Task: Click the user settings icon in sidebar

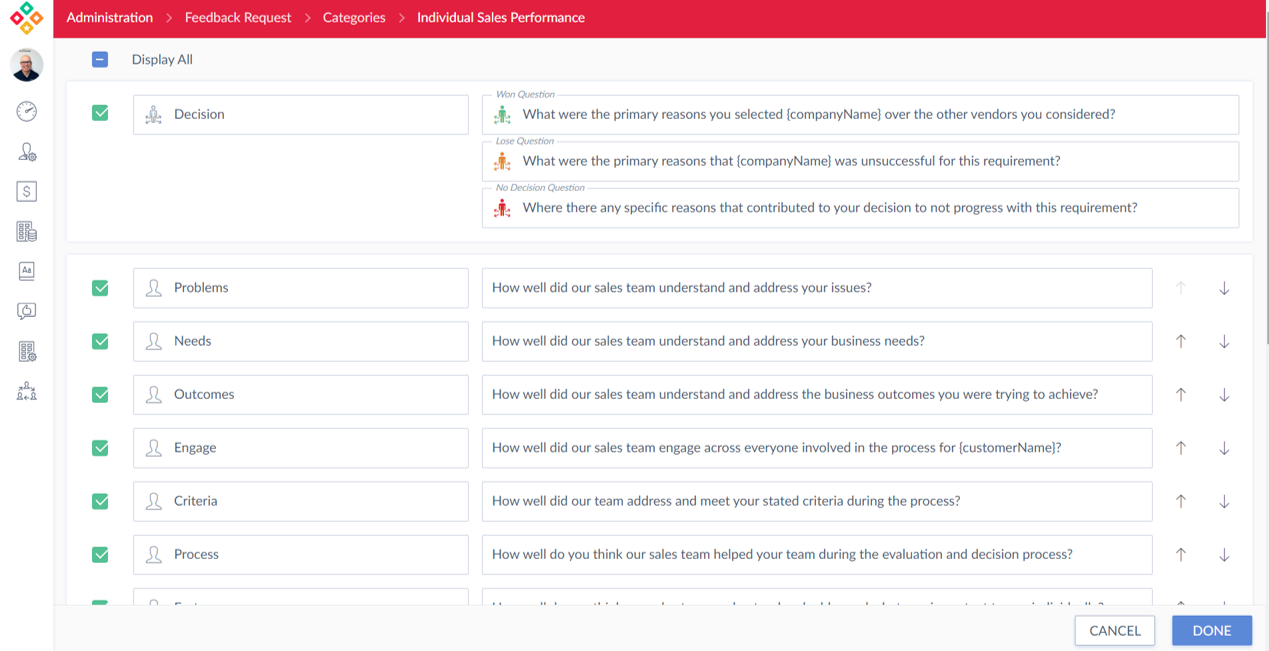Action: point(27,152)
